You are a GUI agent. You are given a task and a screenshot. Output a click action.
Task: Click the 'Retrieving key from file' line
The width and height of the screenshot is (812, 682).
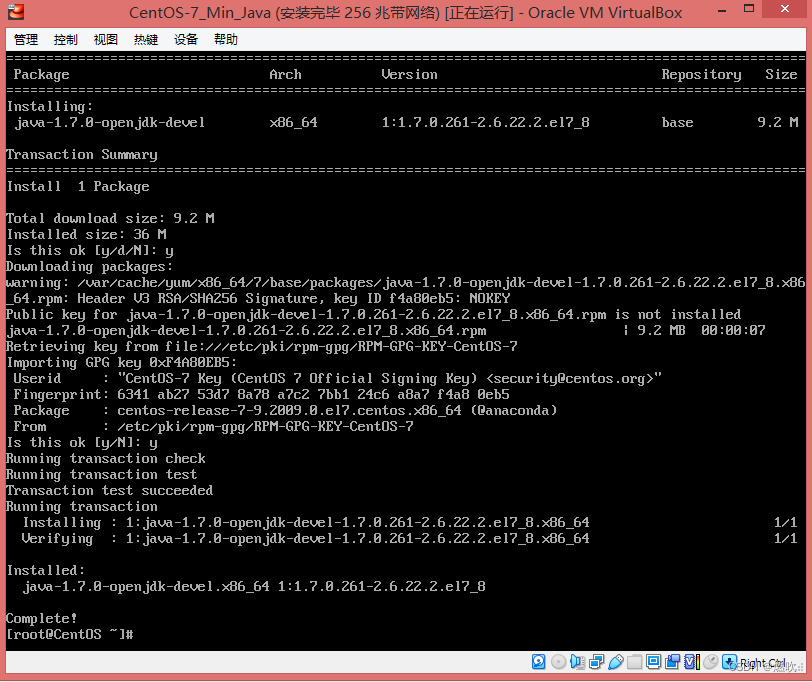(x=262, y=346)
